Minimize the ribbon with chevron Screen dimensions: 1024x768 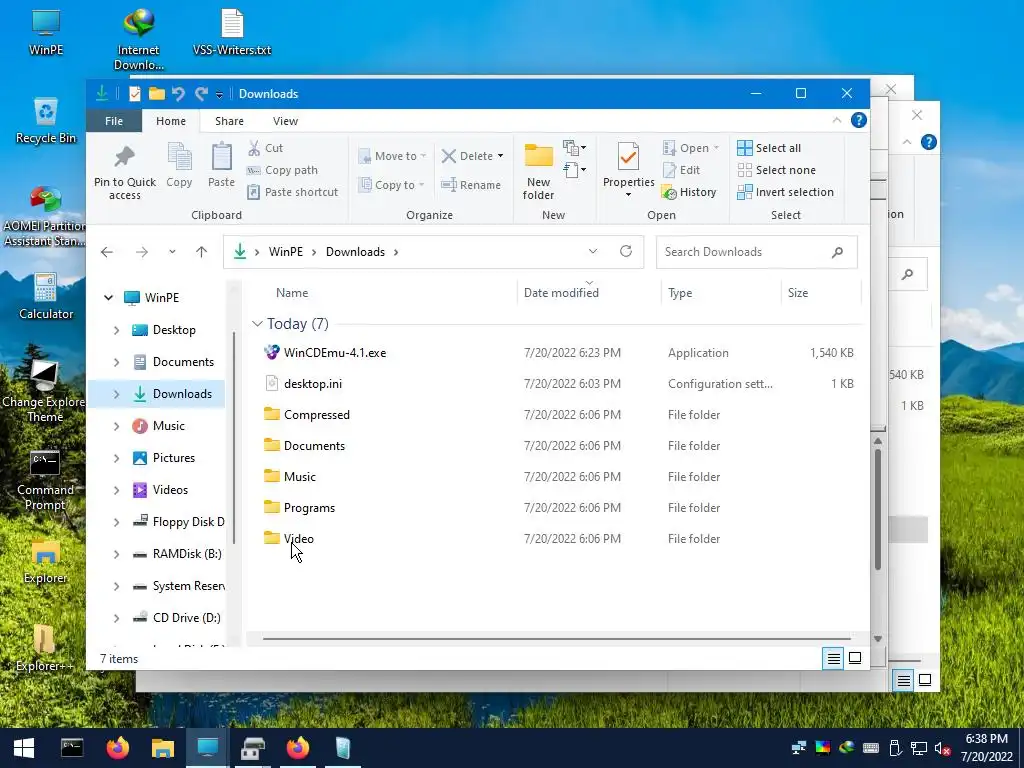click(x=837, y=120)
